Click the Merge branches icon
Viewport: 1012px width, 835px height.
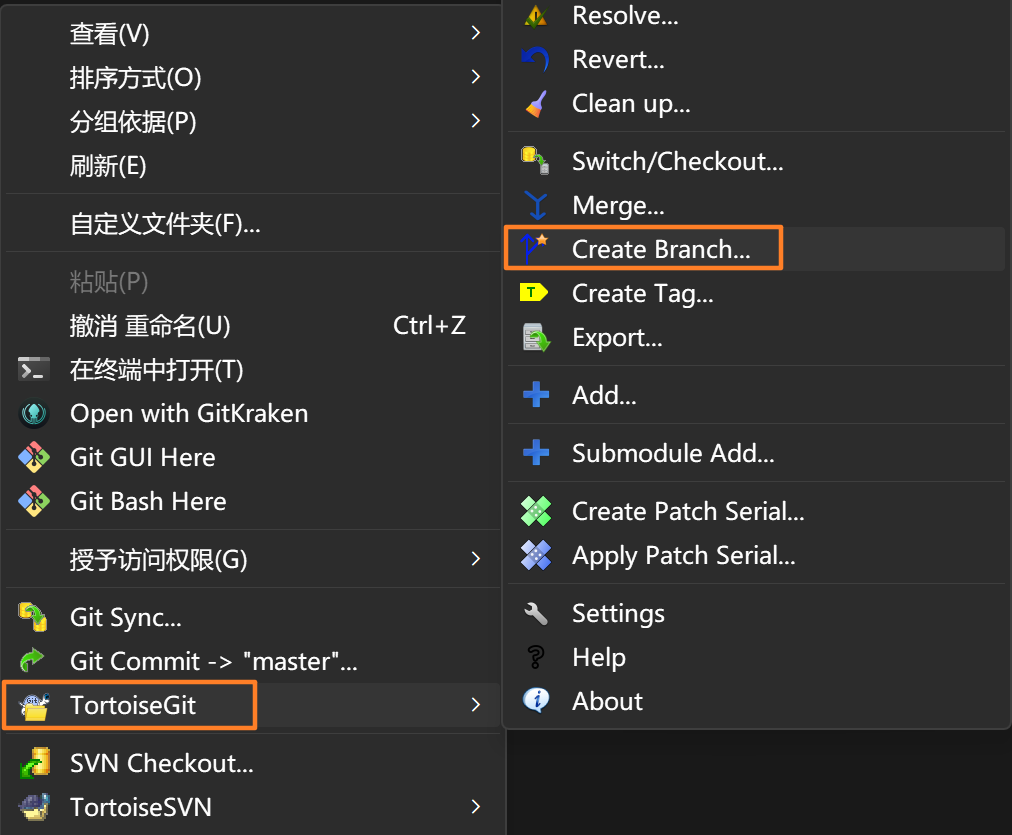[537, 206]
